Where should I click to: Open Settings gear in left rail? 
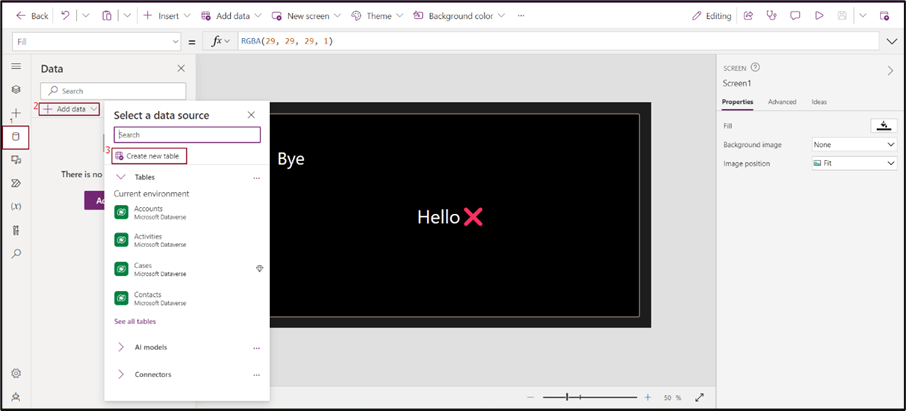point(16,373)
